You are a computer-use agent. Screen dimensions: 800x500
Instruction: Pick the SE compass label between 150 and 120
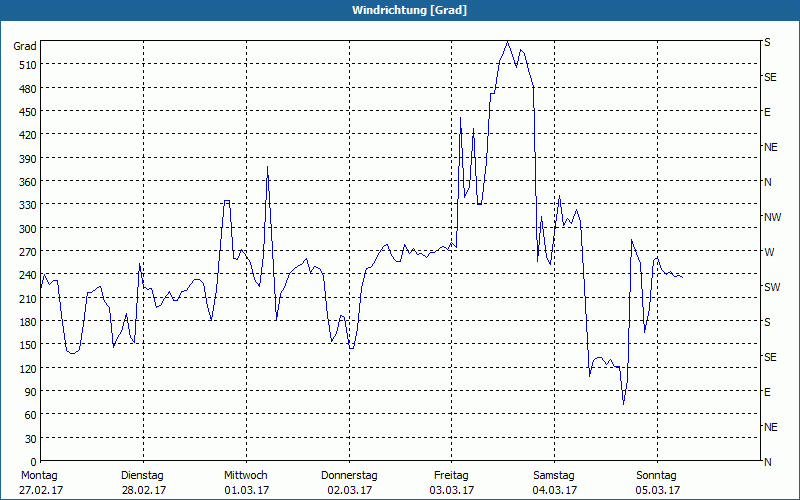[x=770, y=357]
